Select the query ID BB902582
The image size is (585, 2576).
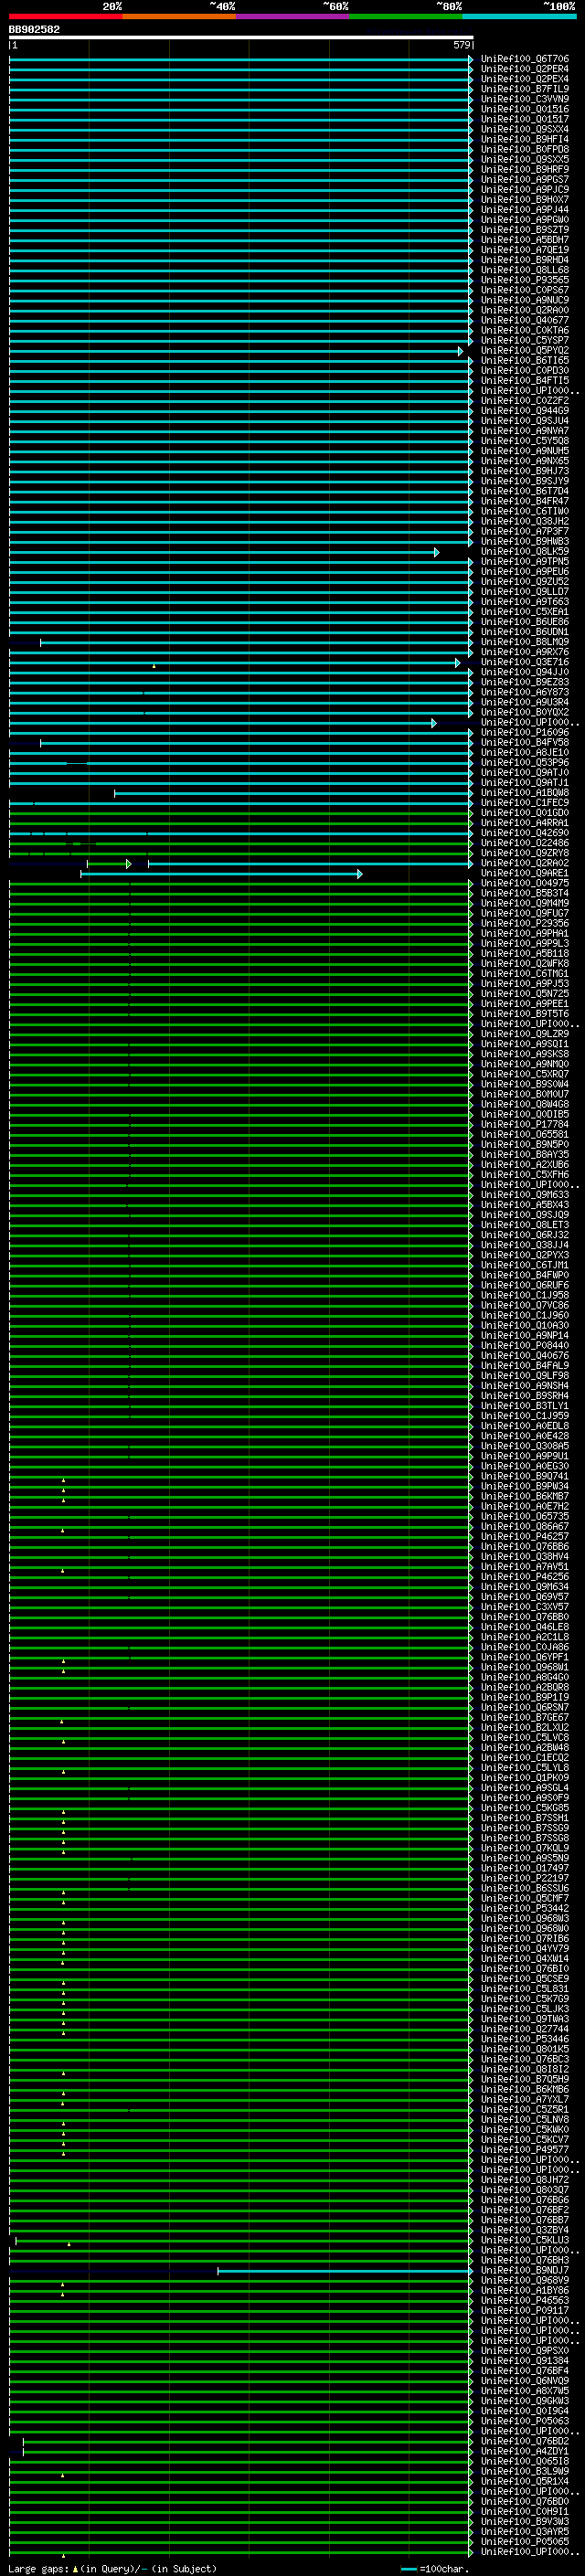(34, 29)
